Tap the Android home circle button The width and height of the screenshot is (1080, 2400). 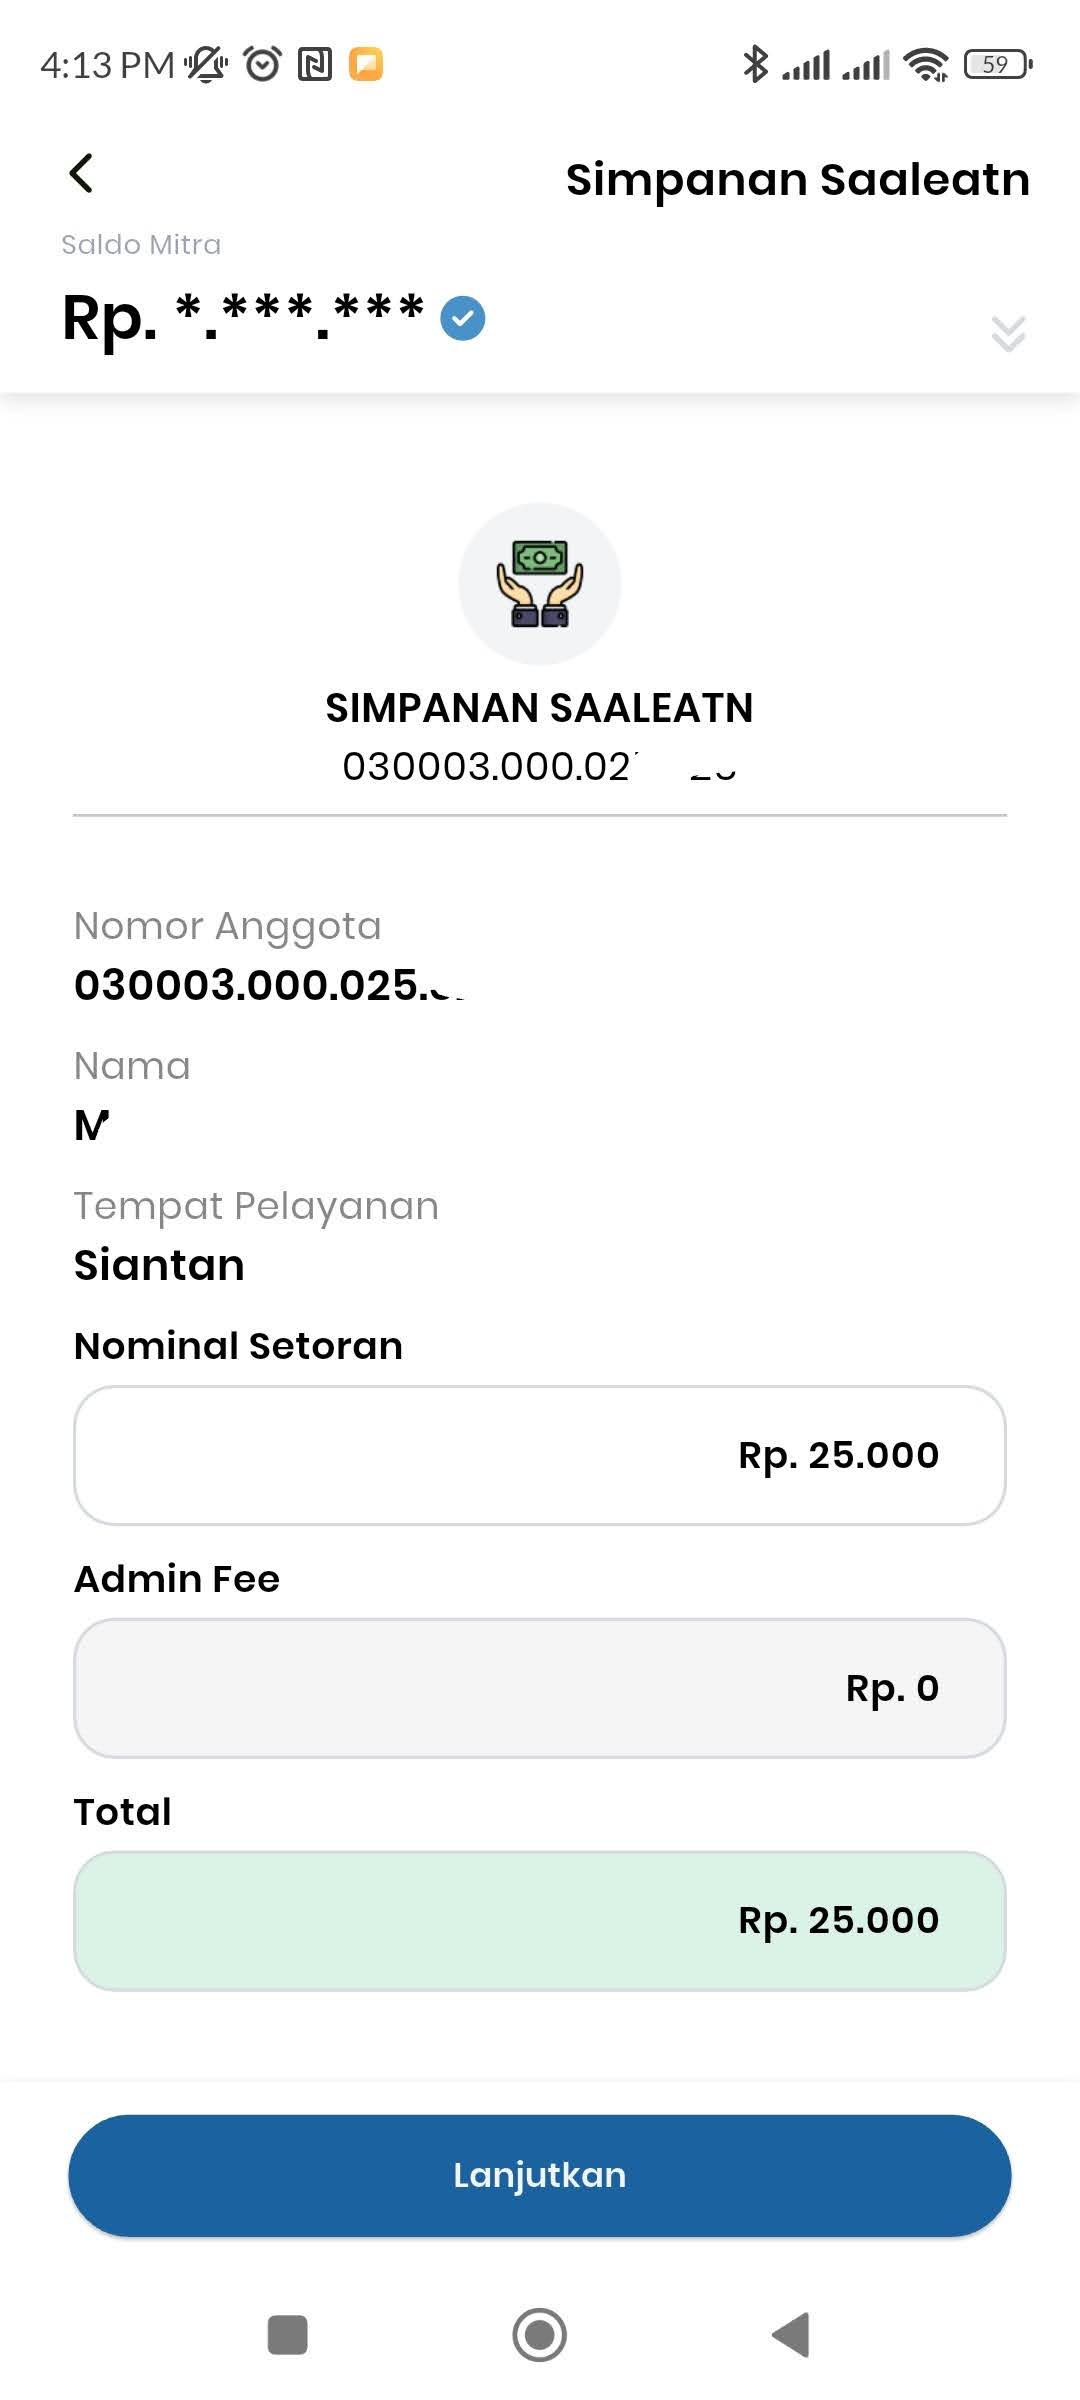pyautogui.click(x=540, y=2335)
